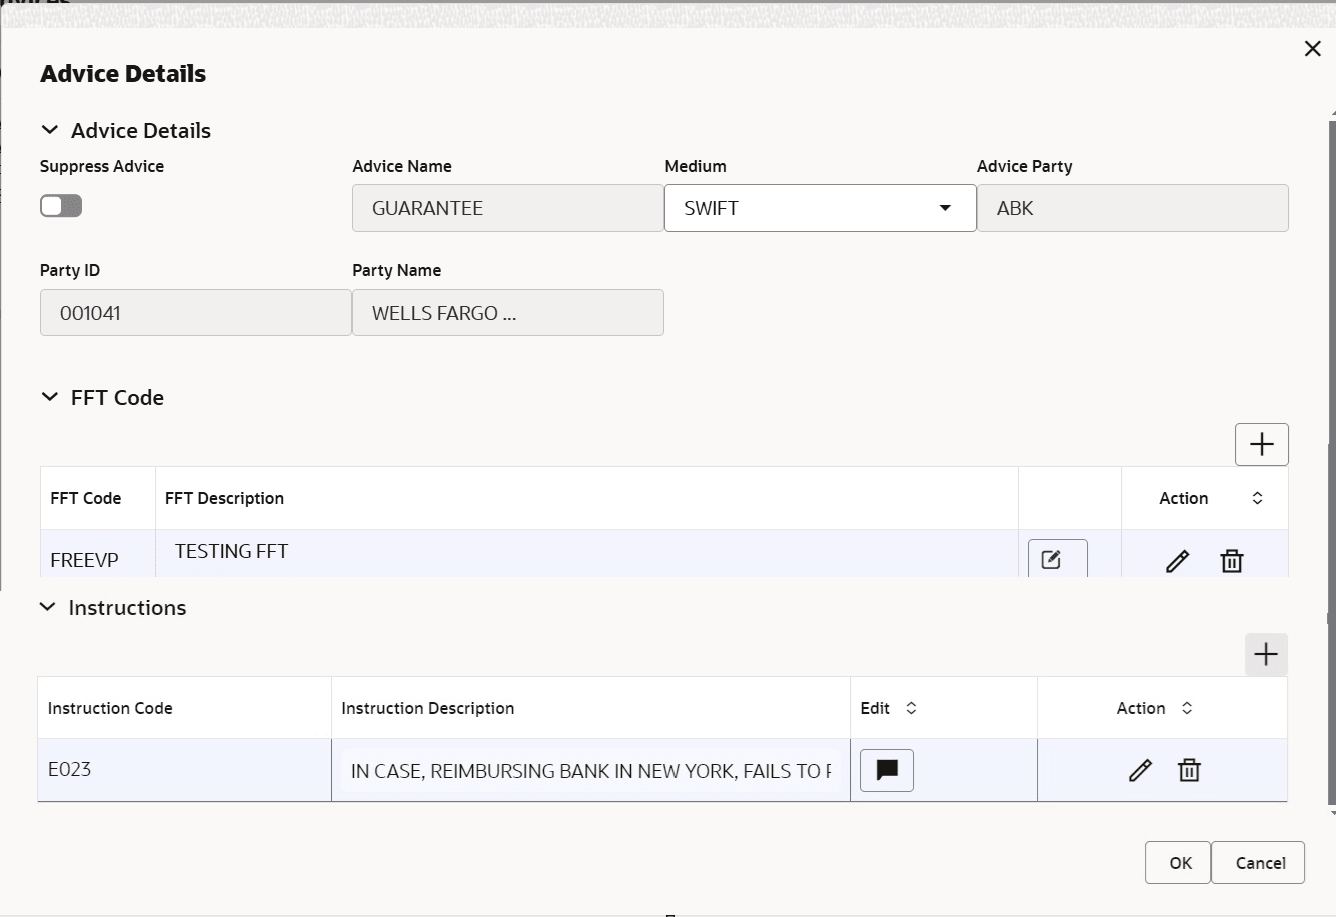Screen dimensions: 1336x917
Task: Add a new Instruction row
Action: (1266, 654)
